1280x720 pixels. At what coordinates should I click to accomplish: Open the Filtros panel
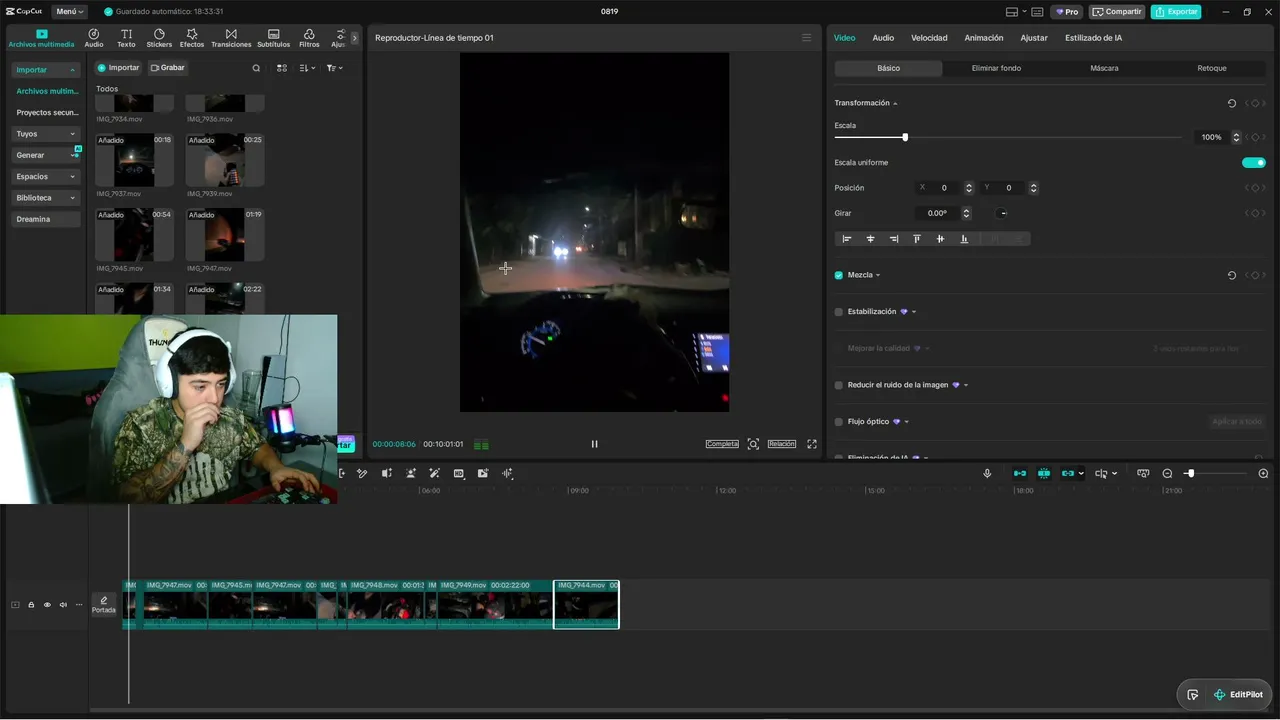tap(309, 38)
